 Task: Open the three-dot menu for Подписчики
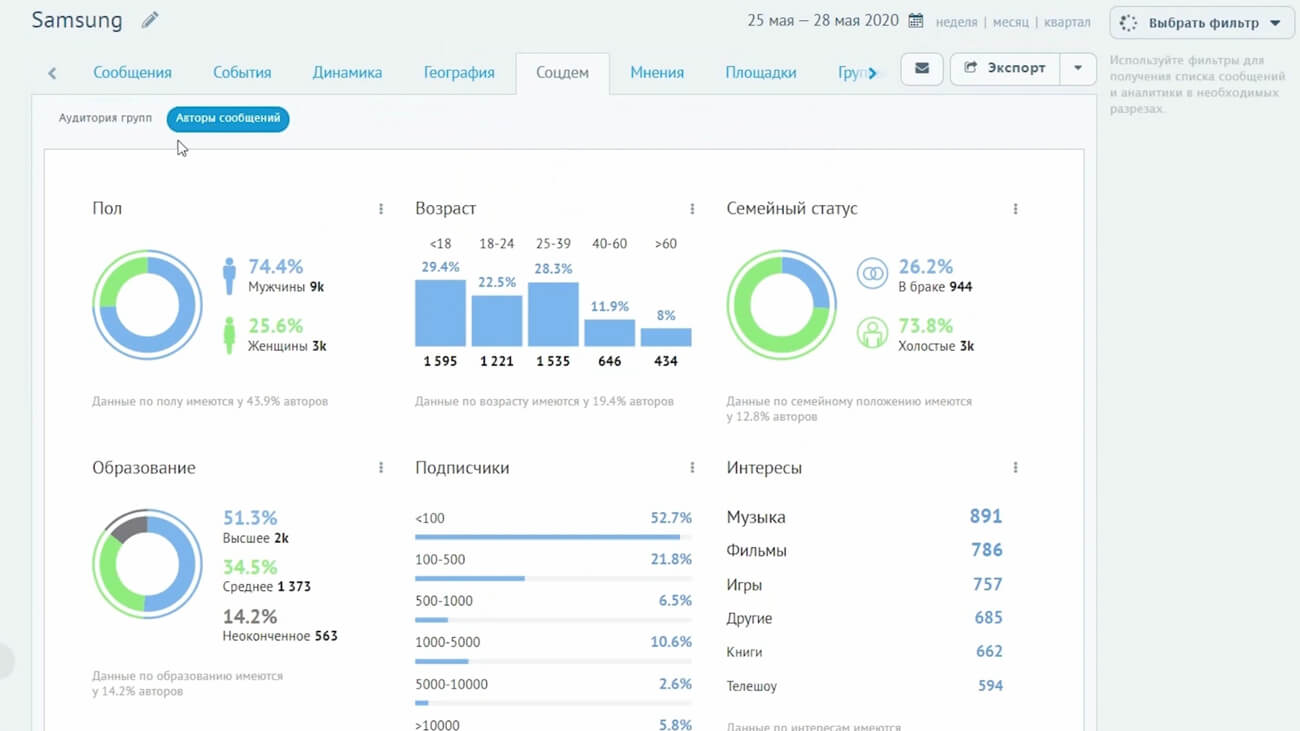(x=692, y=468)
